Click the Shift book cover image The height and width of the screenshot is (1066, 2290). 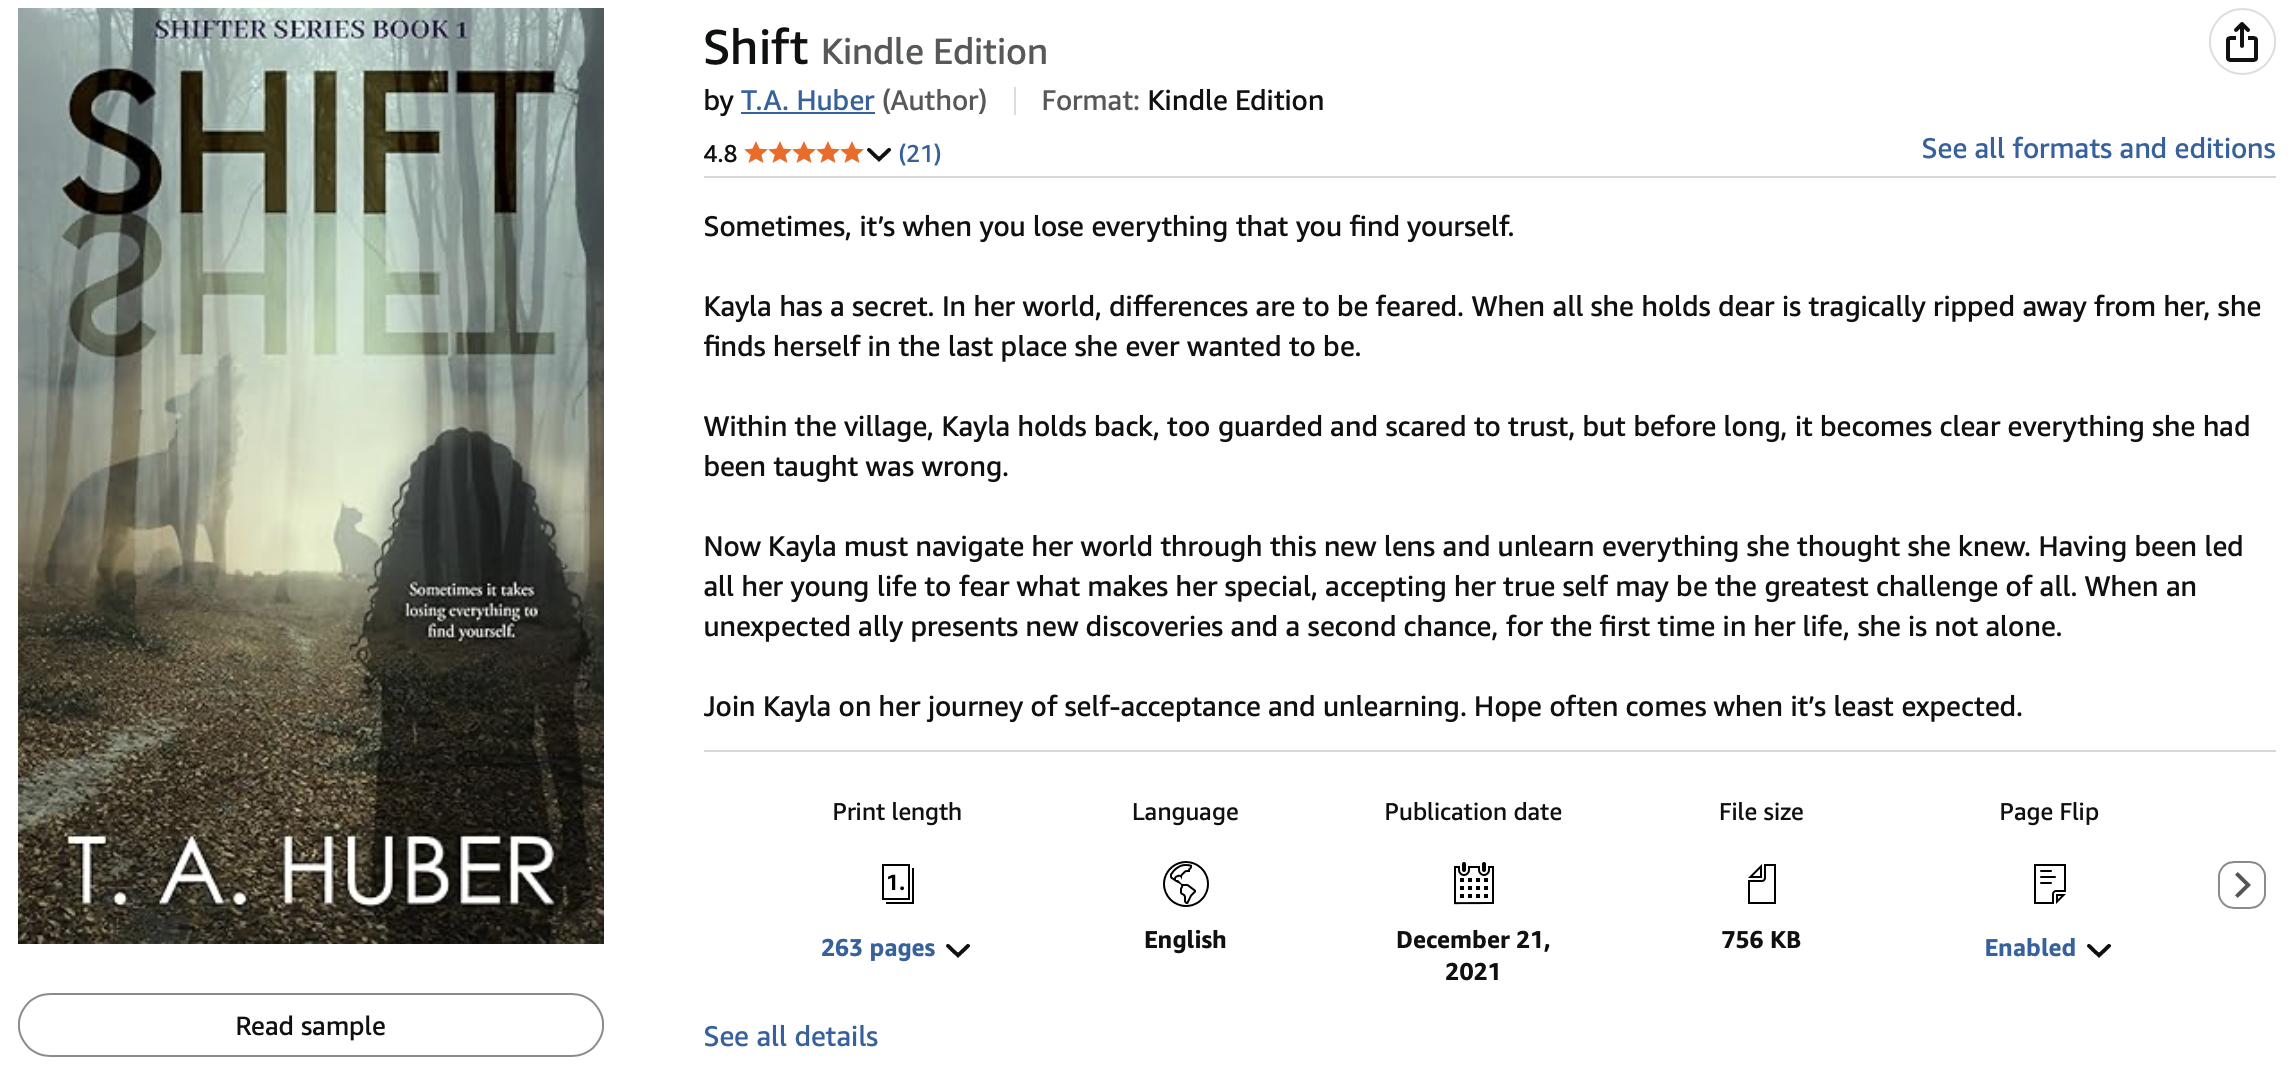tap(311, 476)
